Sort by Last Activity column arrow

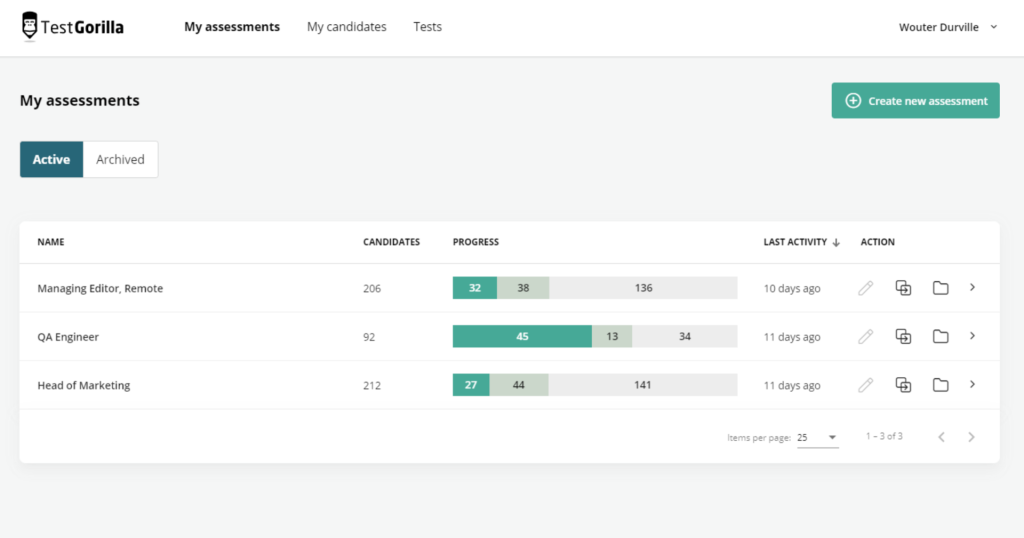point(836,242)
